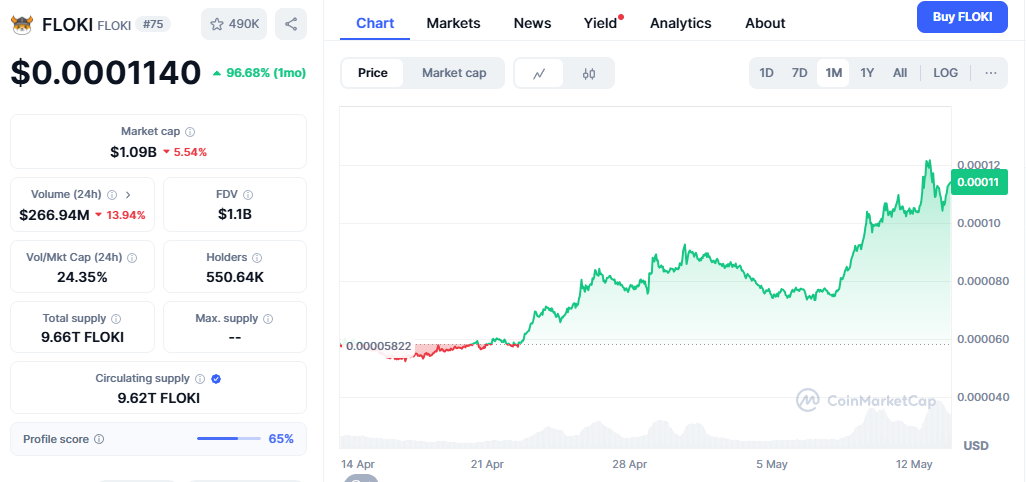Viewport: 1026px width, 482px height.
Task: Open the Analytics tab
Action: tap(681, 23)
